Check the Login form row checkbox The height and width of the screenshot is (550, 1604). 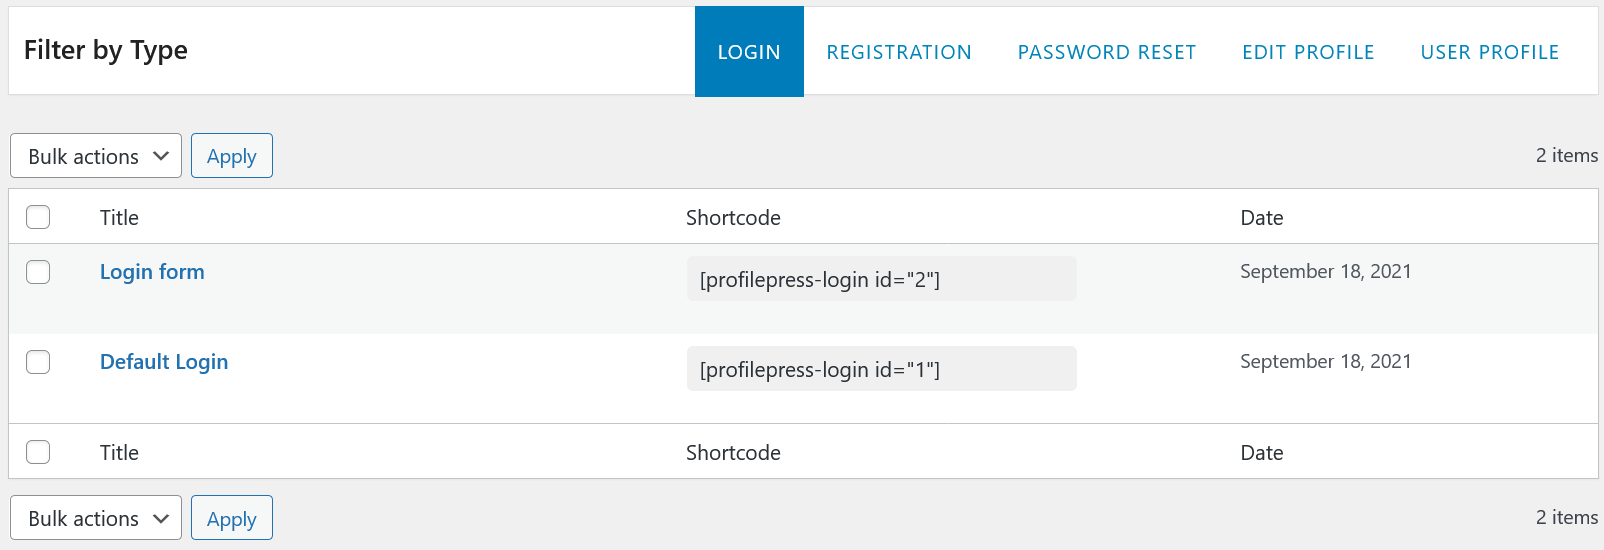click(38, 272)
